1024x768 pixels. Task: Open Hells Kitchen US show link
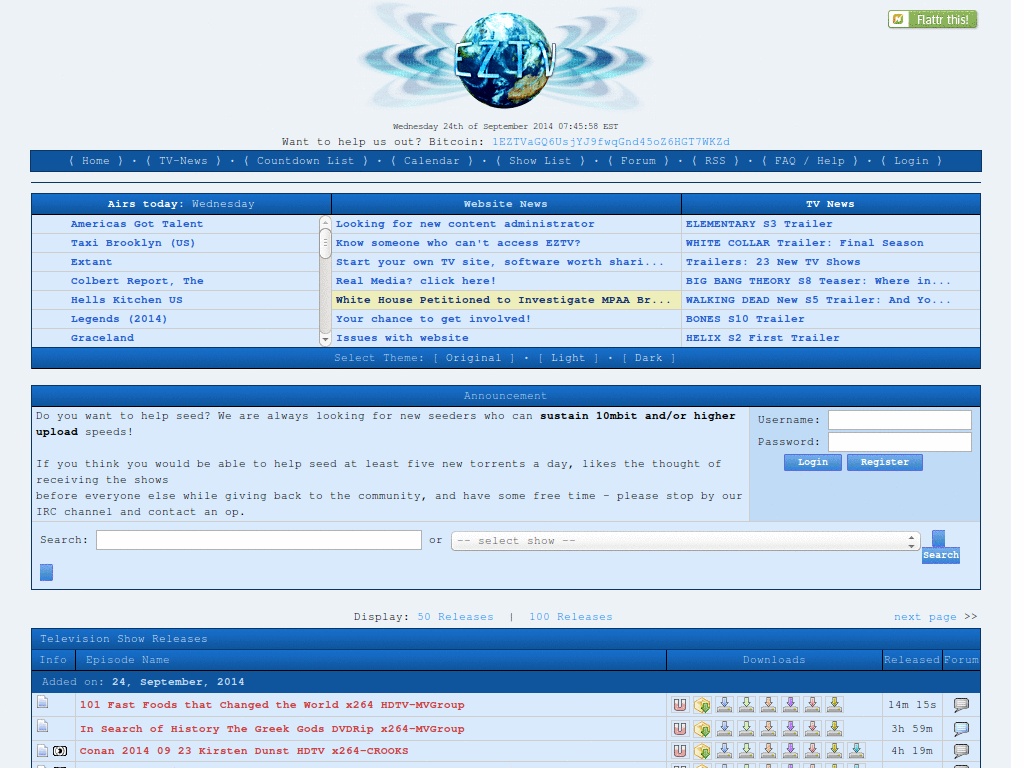127,300
